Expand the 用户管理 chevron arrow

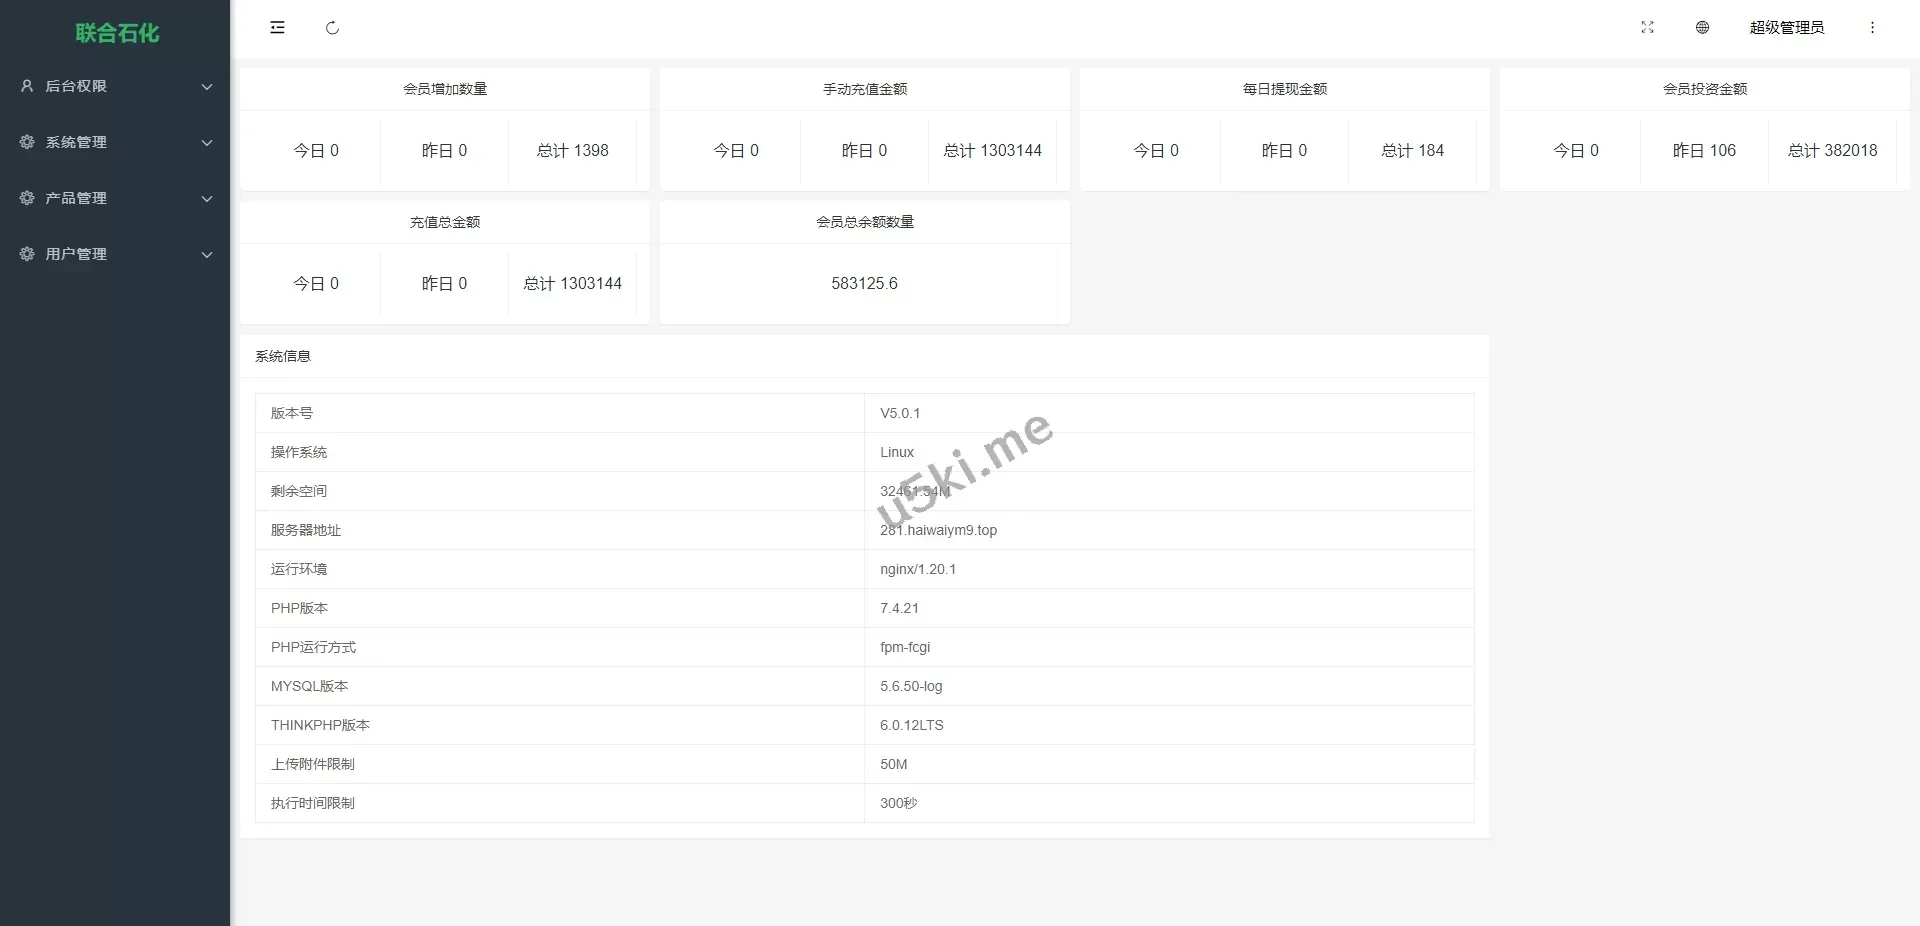click(x=207, y=255)
